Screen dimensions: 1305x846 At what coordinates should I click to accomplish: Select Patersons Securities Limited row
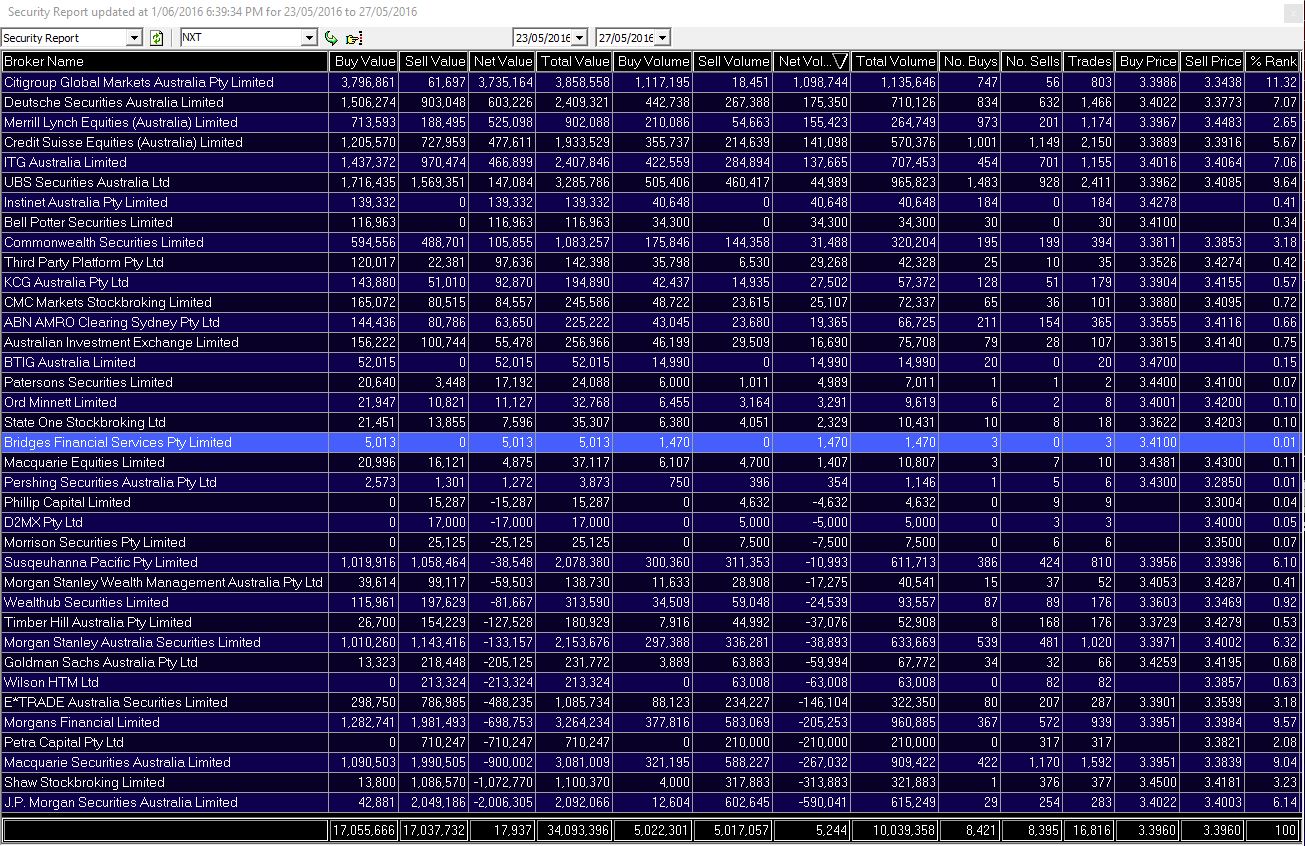[x=650, y=382]
